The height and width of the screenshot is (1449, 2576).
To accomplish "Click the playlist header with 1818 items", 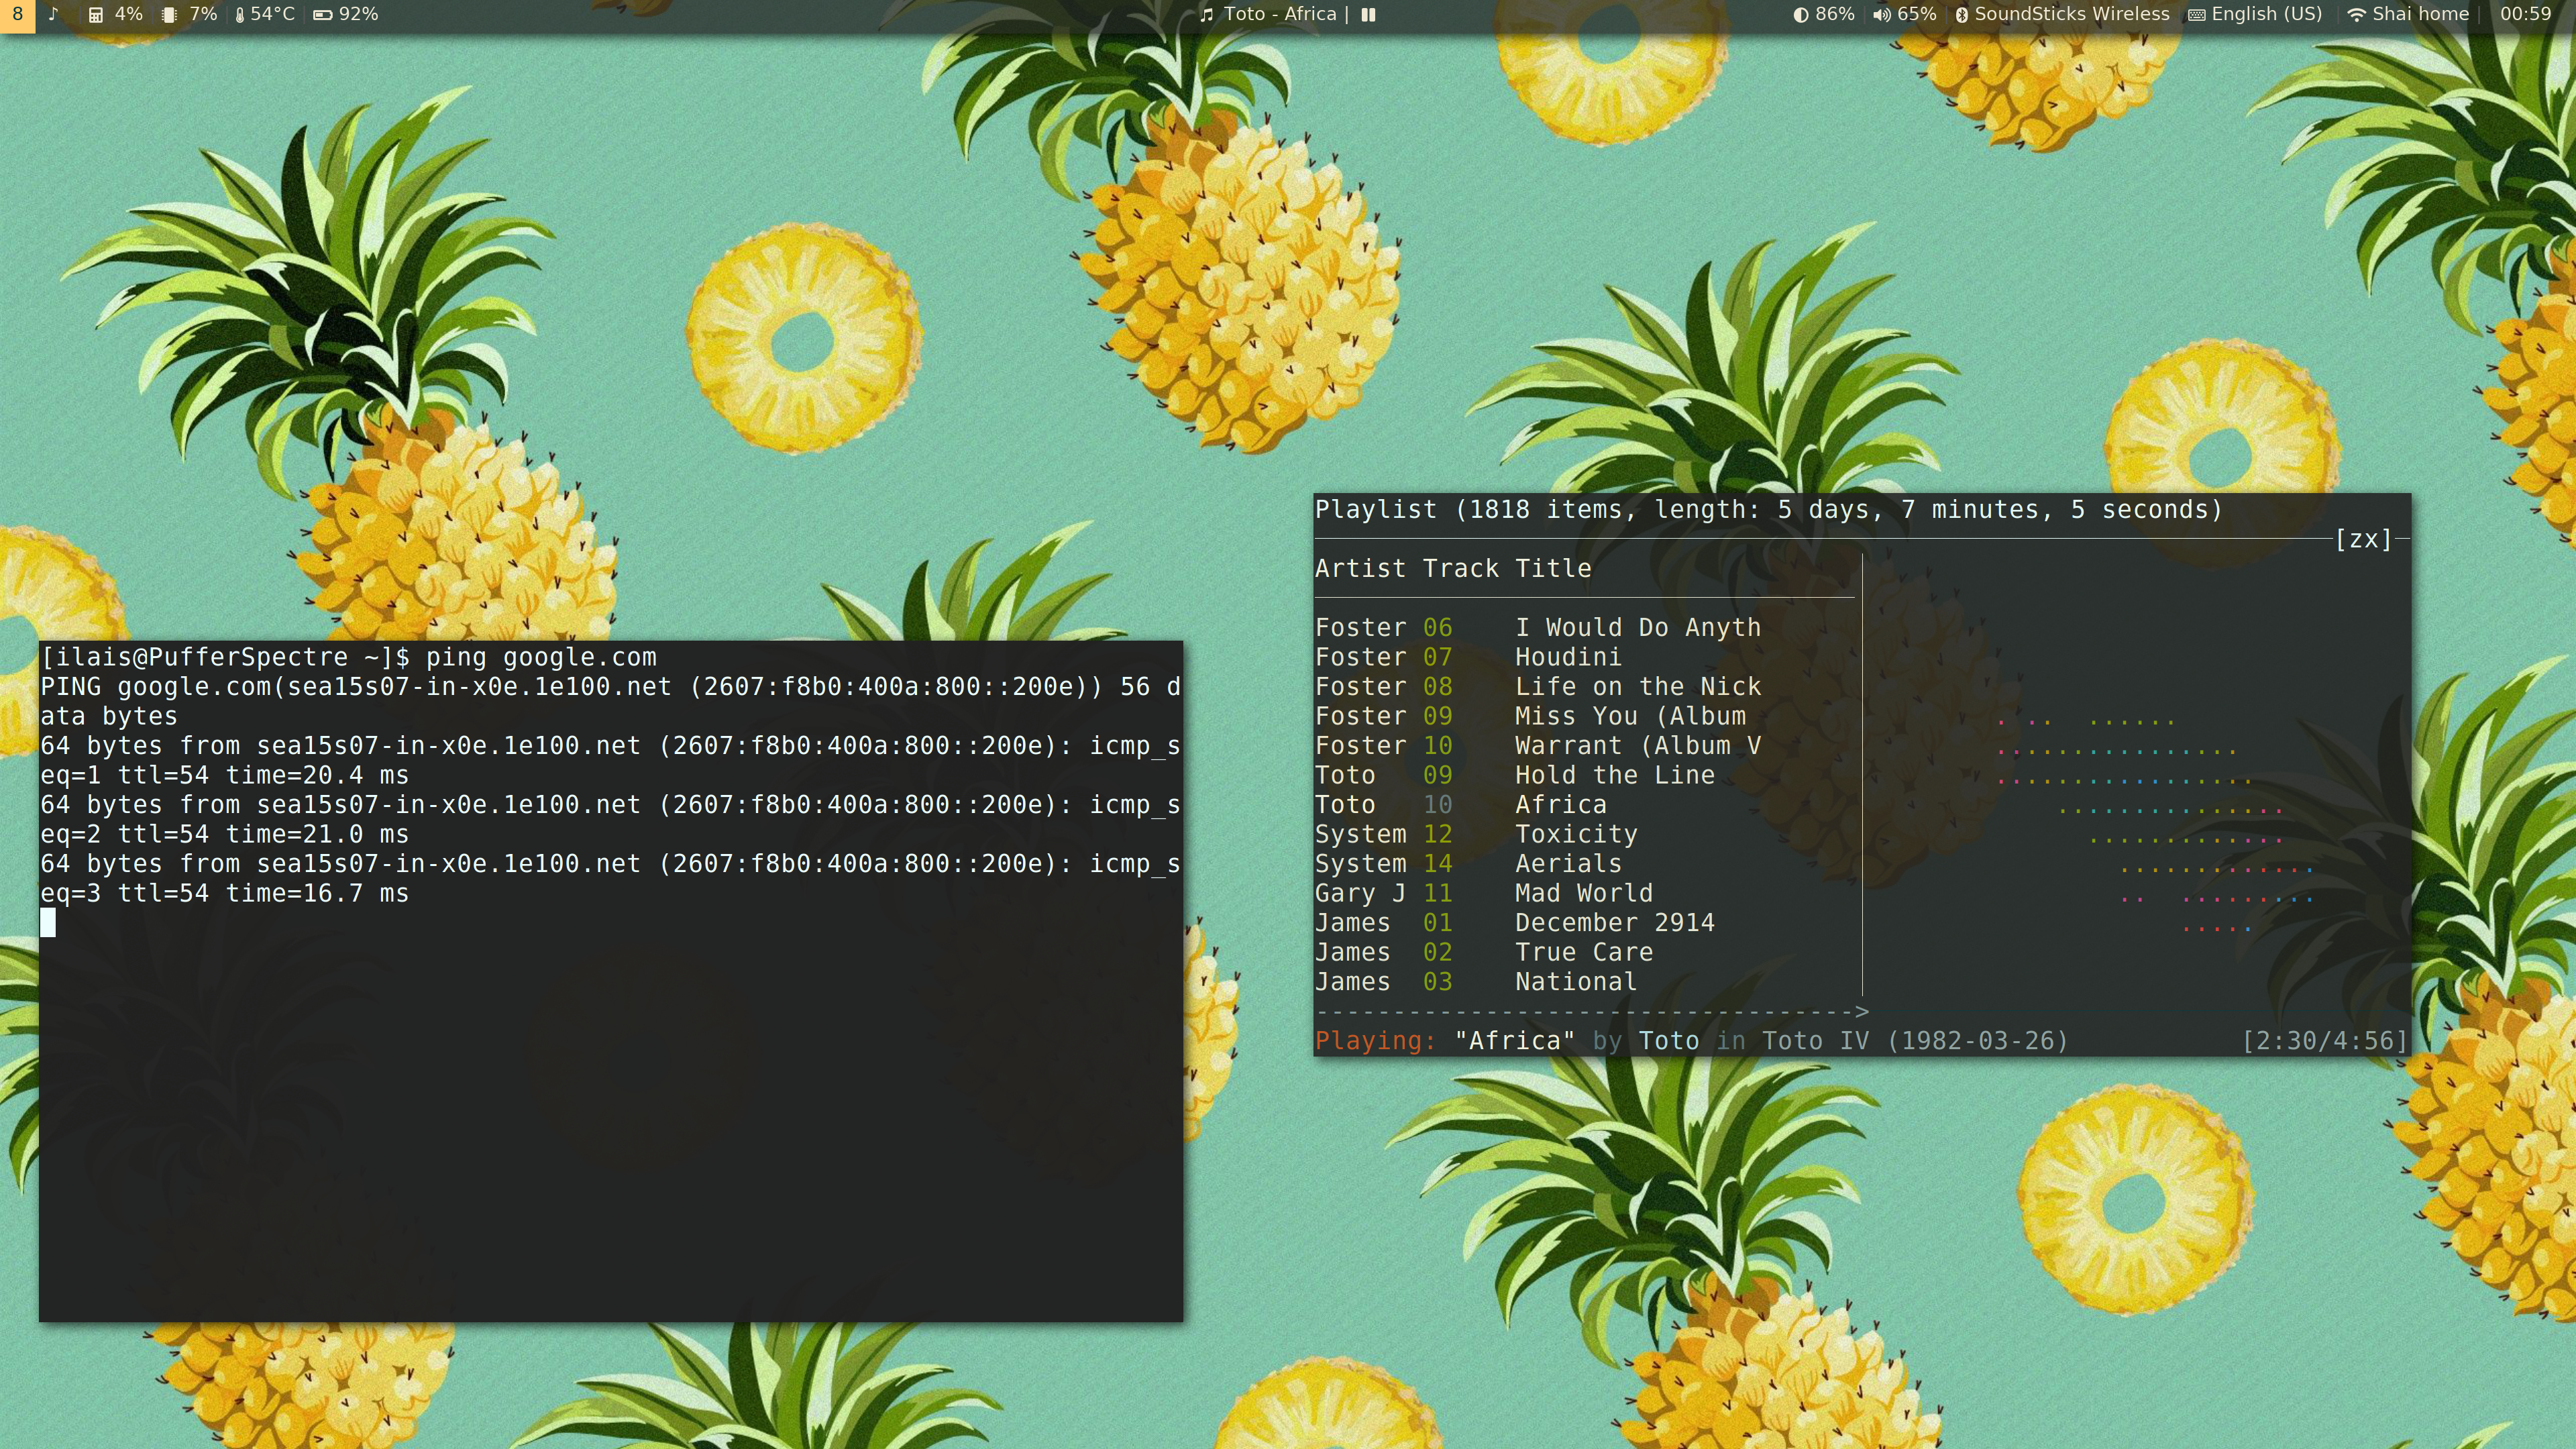I will pos(1768,510).
